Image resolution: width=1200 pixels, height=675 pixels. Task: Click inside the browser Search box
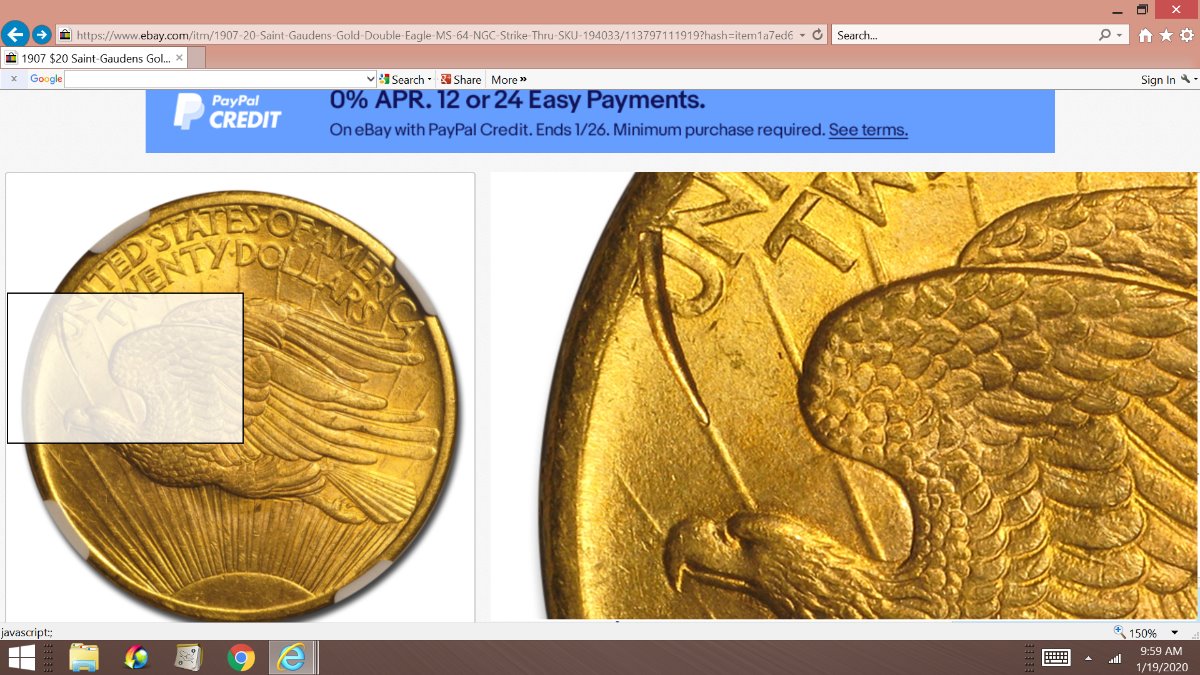click(x=964, y=35)
